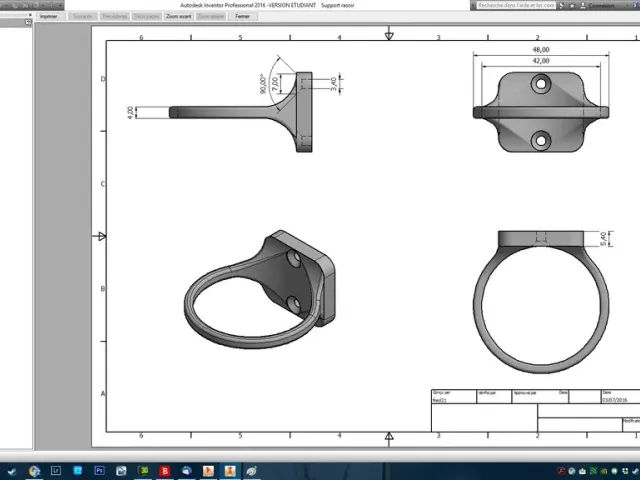Click the Précédente page button
640x480 pixels.
tap(115, 16)
